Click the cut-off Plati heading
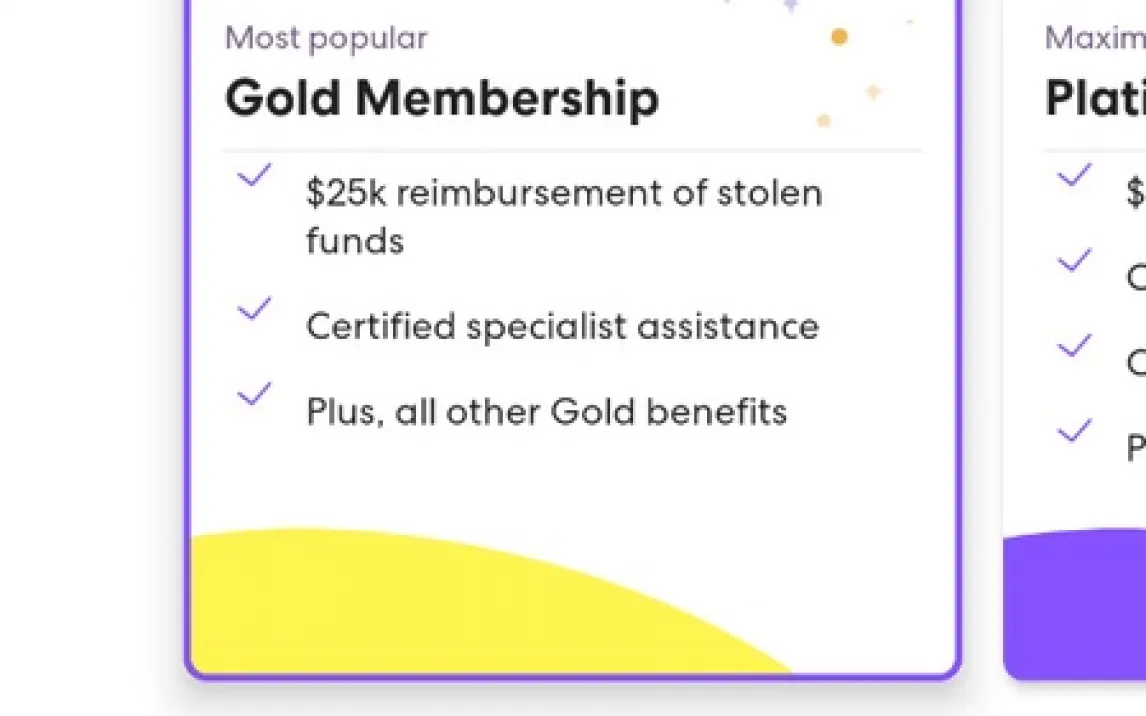Viewport: 1146px width, 716px height. pos(1095,98)
